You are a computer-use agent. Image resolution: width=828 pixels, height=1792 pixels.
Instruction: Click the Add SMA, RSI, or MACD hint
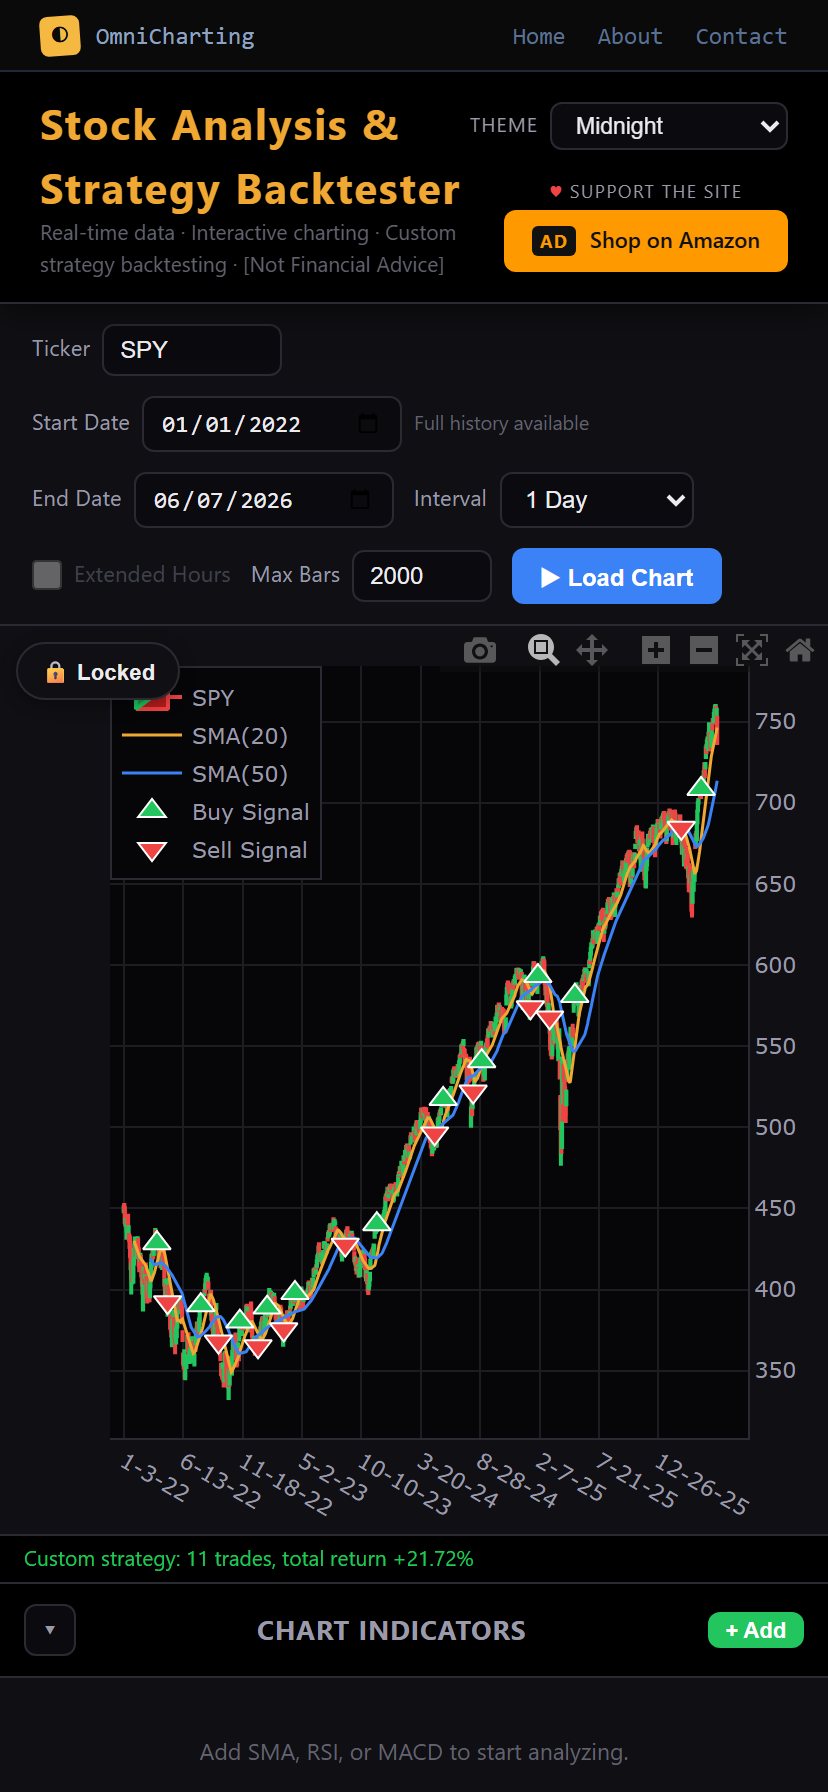coord(414,1752)
